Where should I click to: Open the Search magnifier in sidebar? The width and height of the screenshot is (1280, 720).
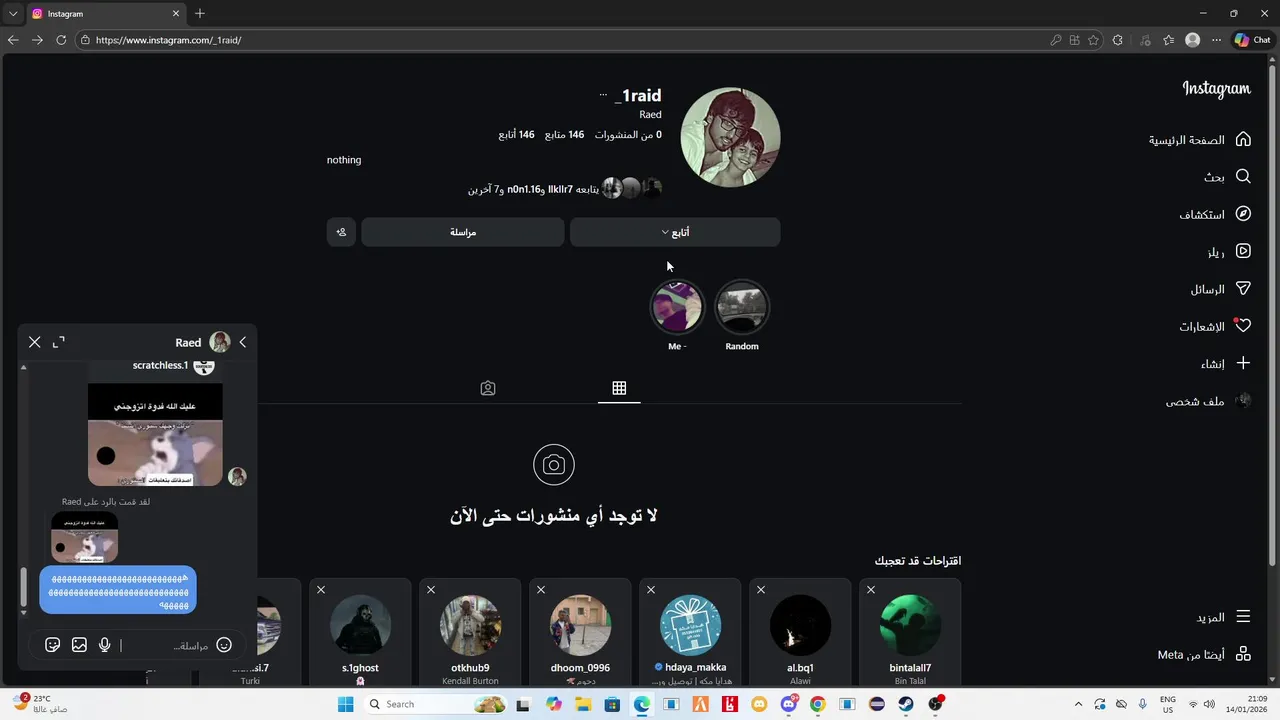[x=1243, y=176]
